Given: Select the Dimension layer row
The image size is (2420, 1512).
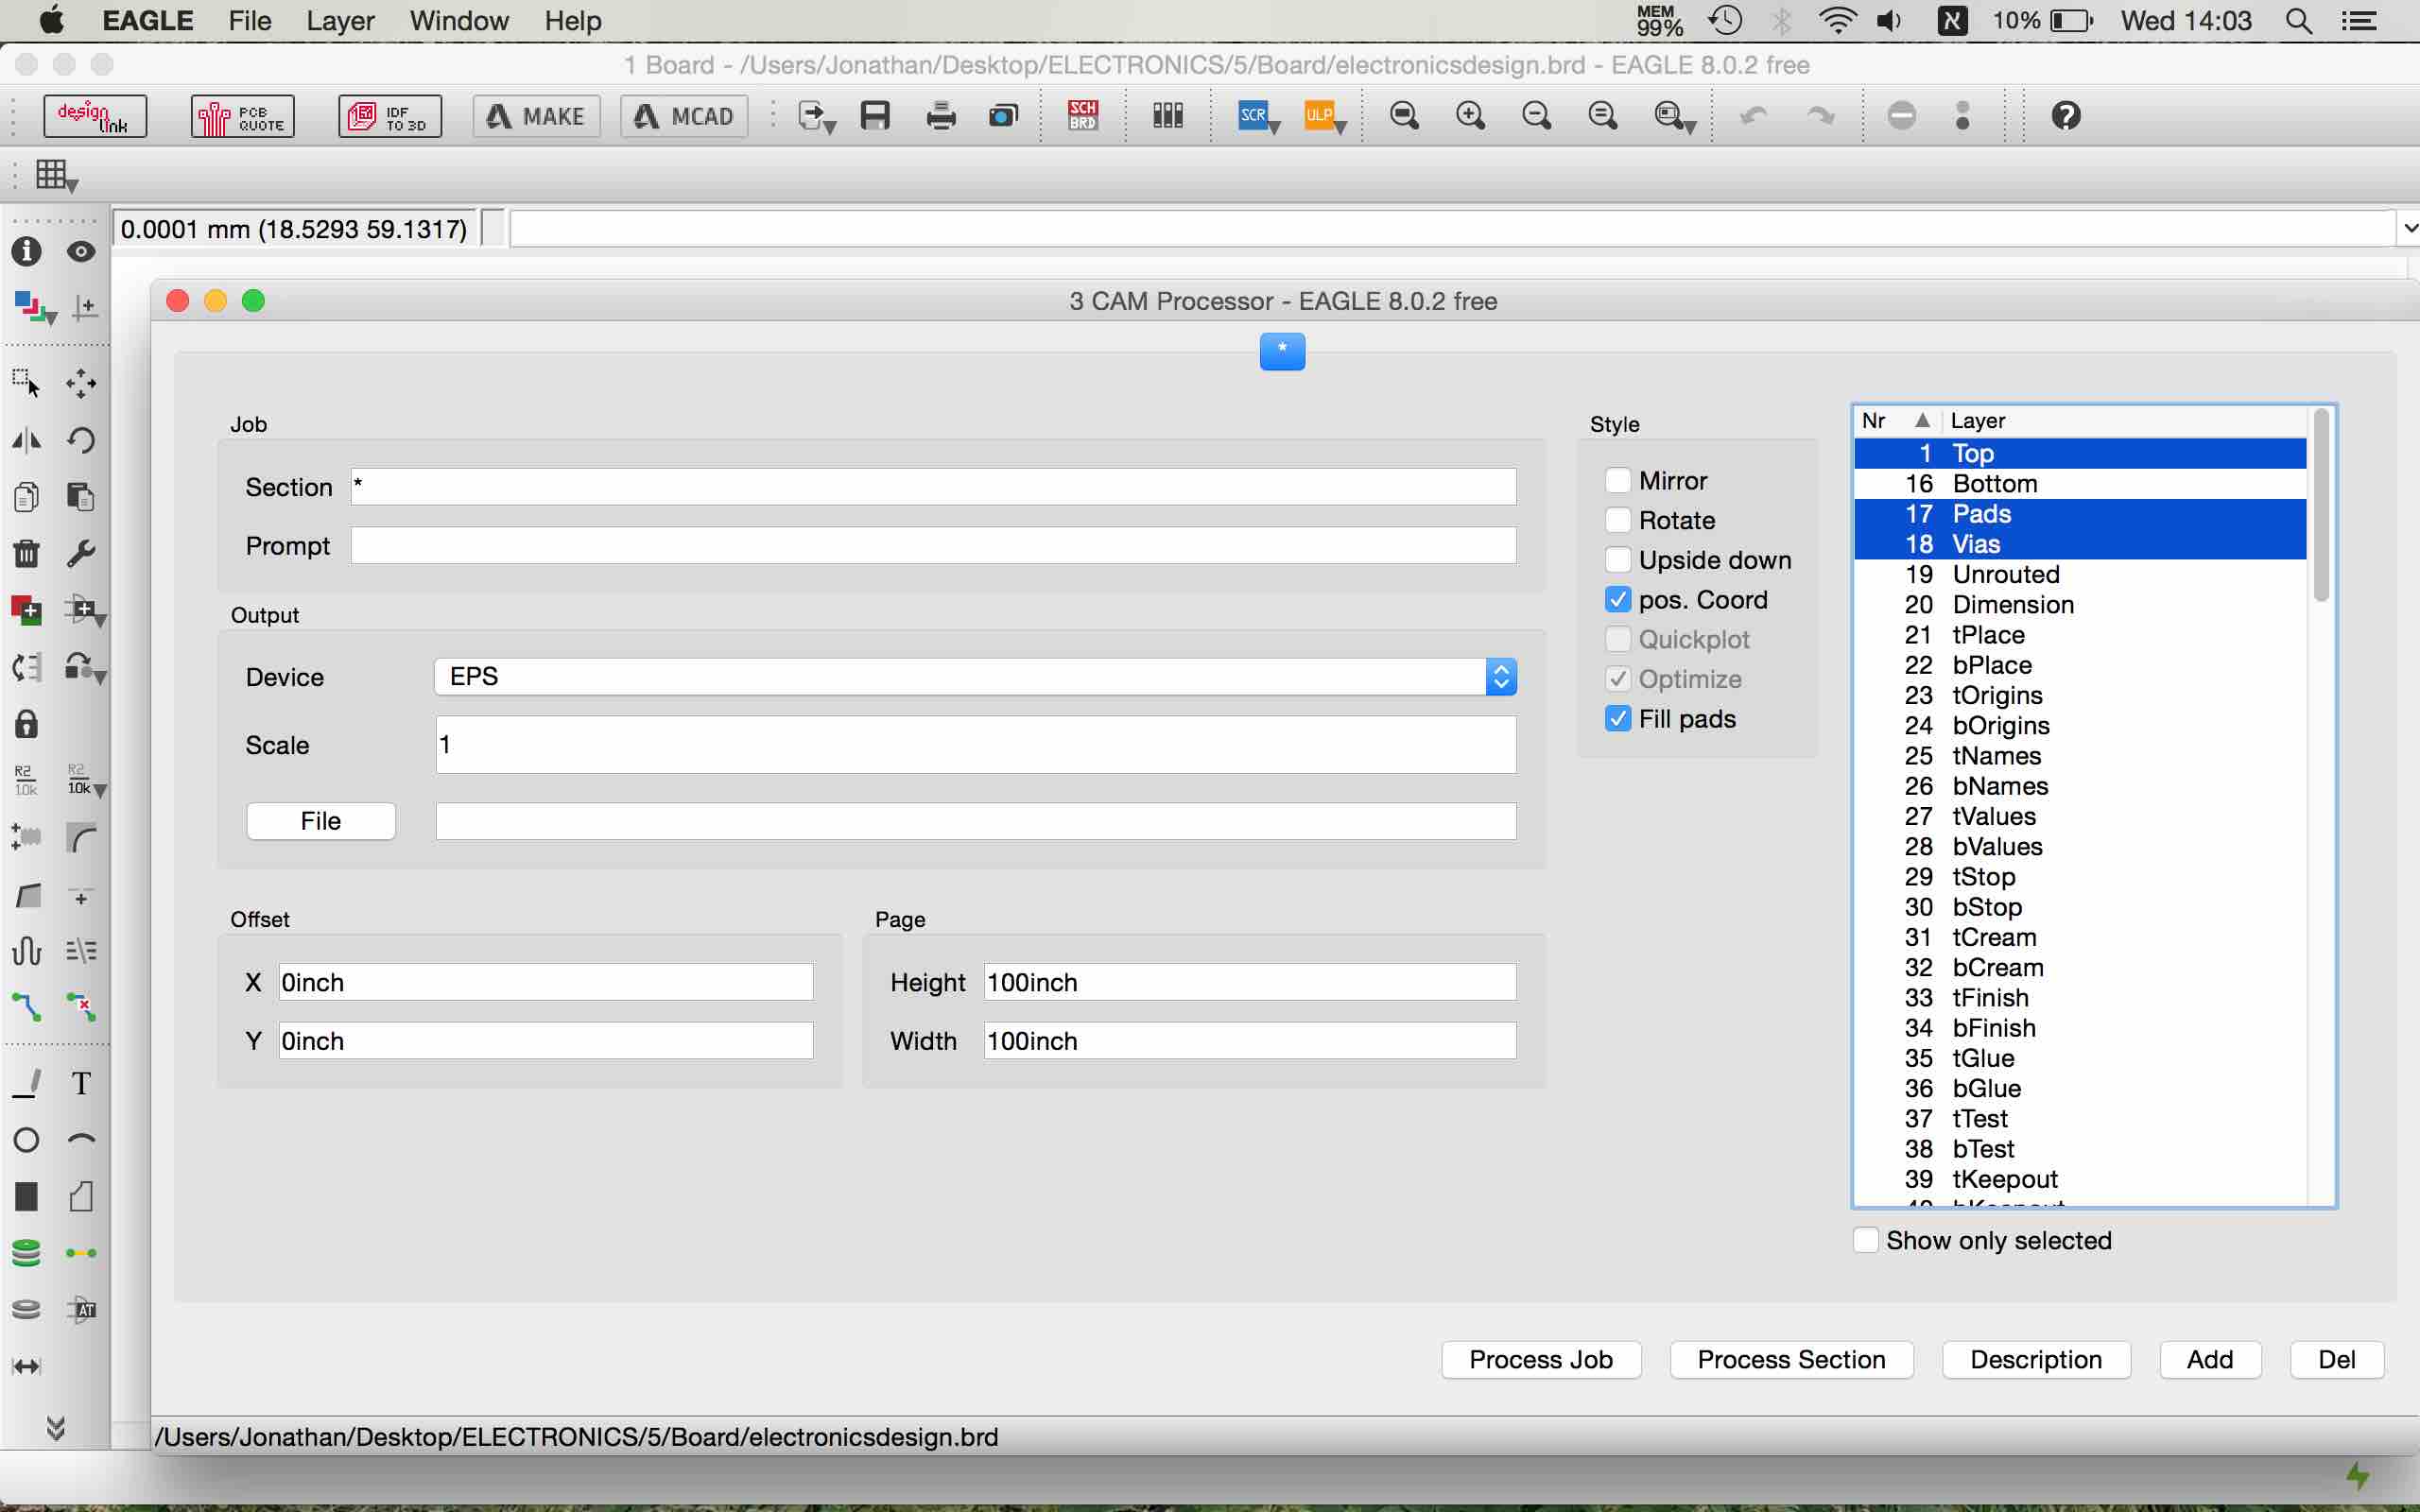Looking at the screenshot, I should pos(2080,605).
